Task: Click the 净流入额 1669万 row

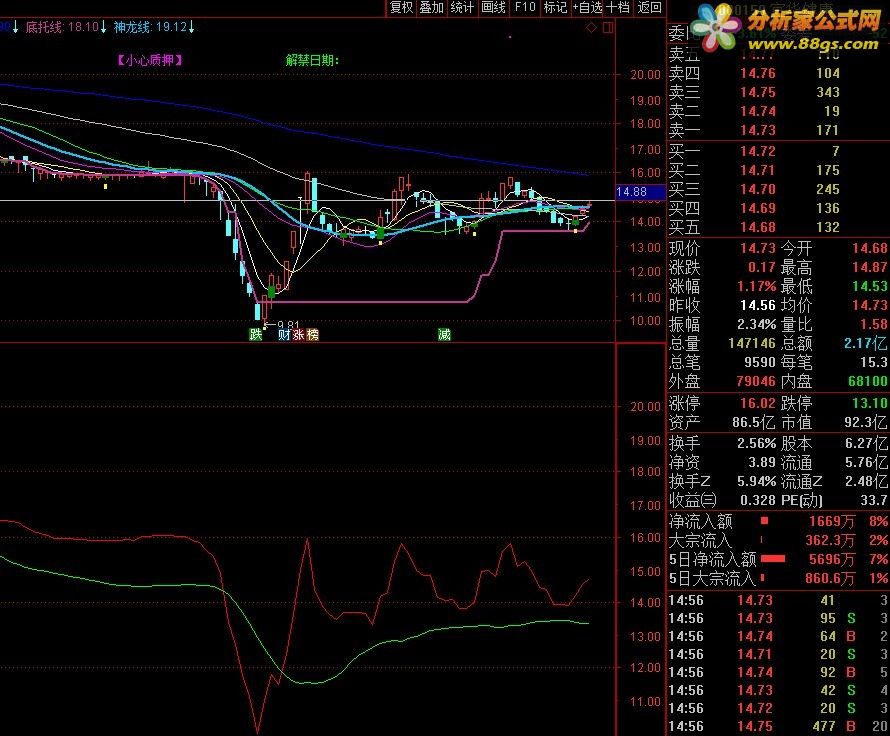Action: coord(779,521)
